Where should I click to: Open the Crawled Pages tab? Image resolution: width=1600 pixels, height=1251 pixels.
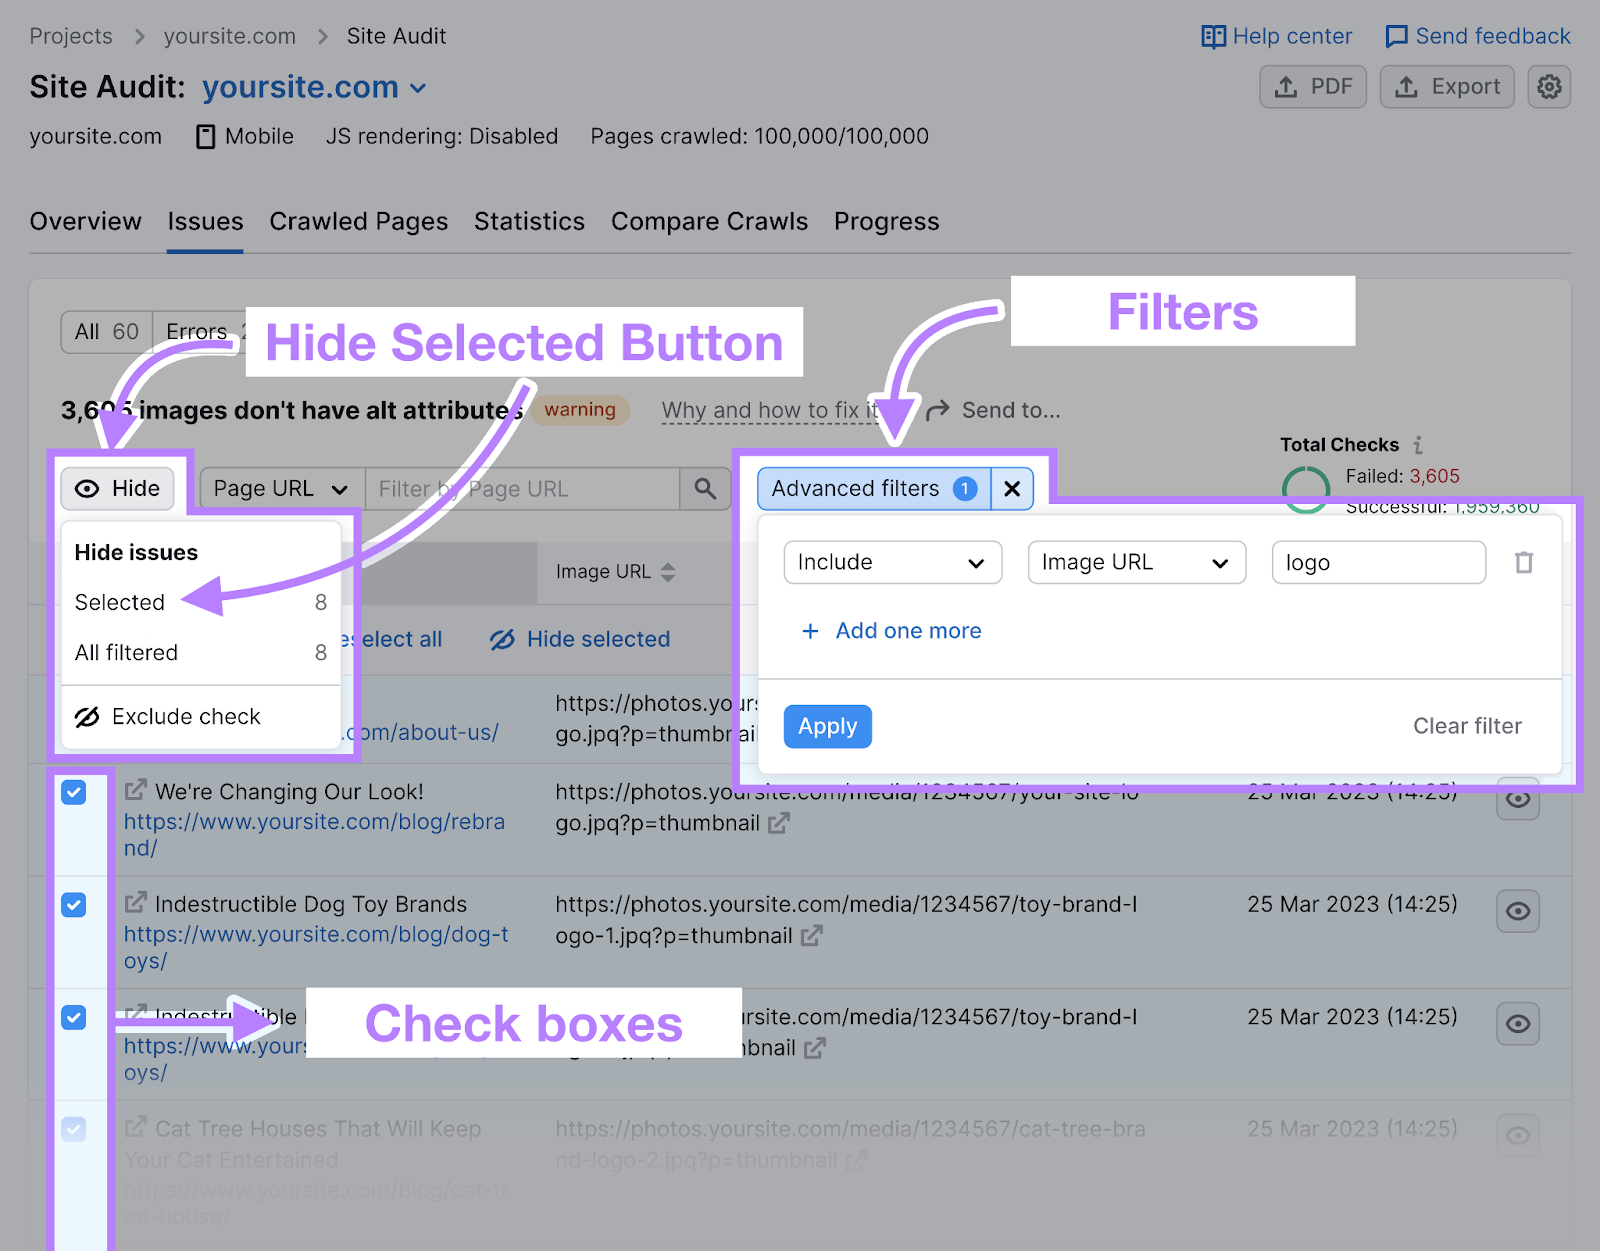point(358,221)
